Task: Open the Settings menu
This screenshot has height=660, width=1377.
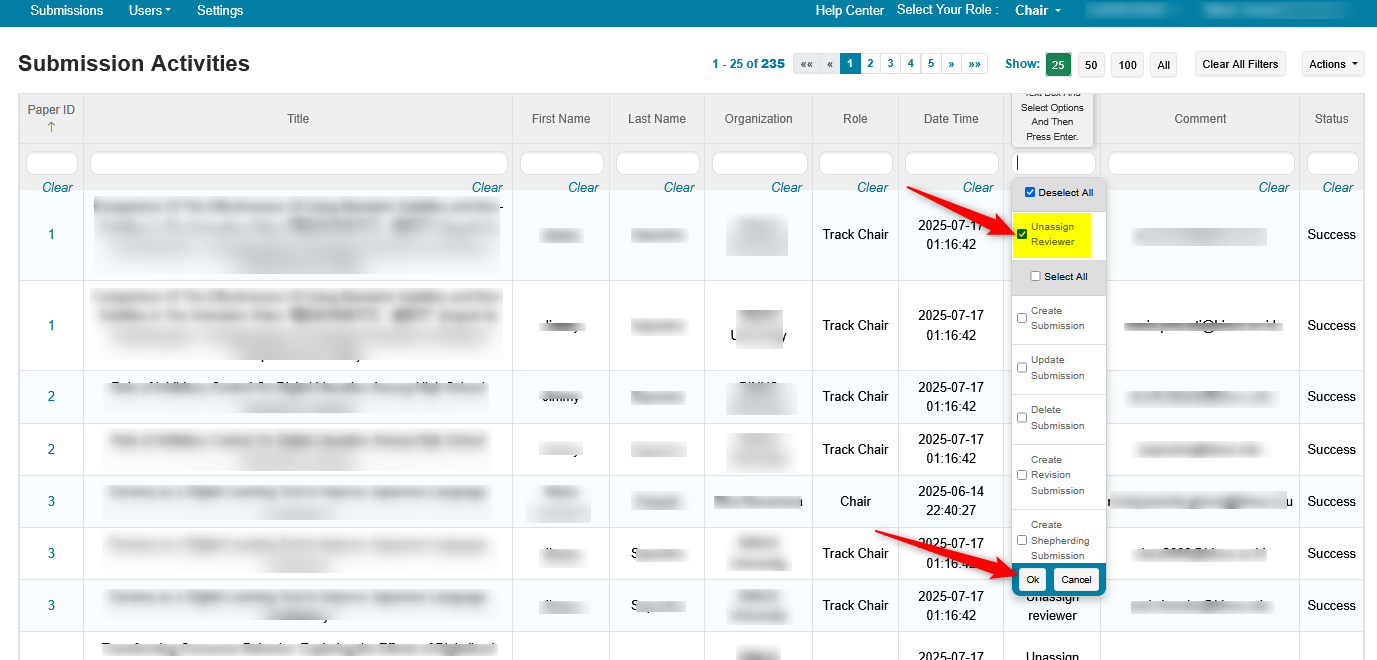Action: (x=219, y=11)
